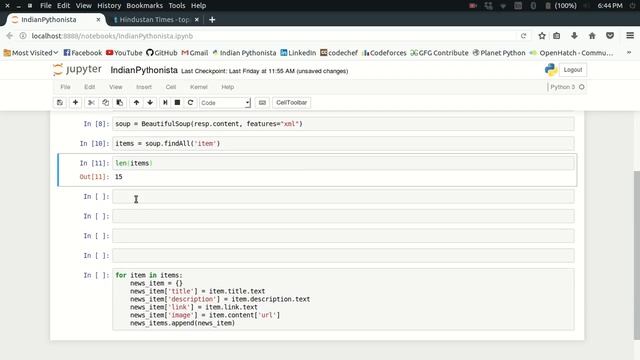Expand Most Visited bookmarks folder
This screenshot has height=360, width=640.
31,53
